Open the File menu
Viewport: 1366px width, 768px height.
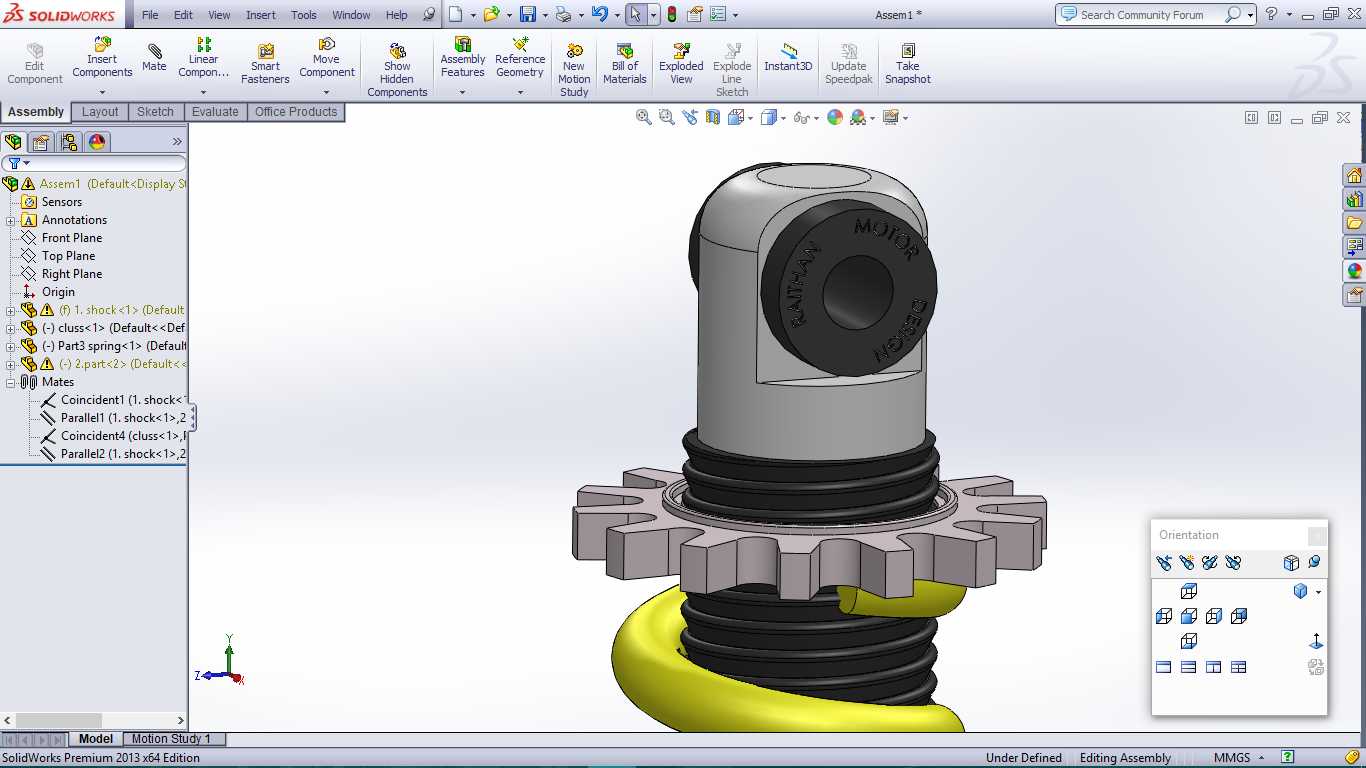pyautogui.click(x=150, y=15)
